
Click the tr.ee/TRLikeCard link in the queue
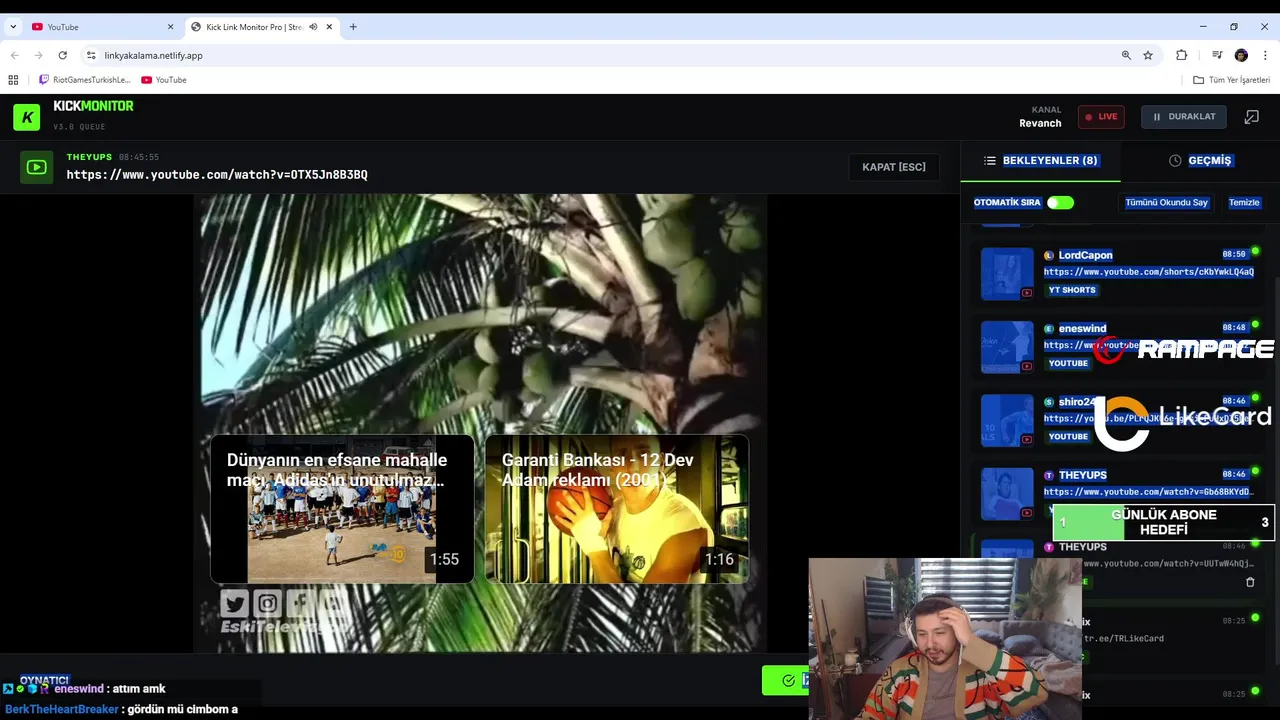pos(1123,638)
